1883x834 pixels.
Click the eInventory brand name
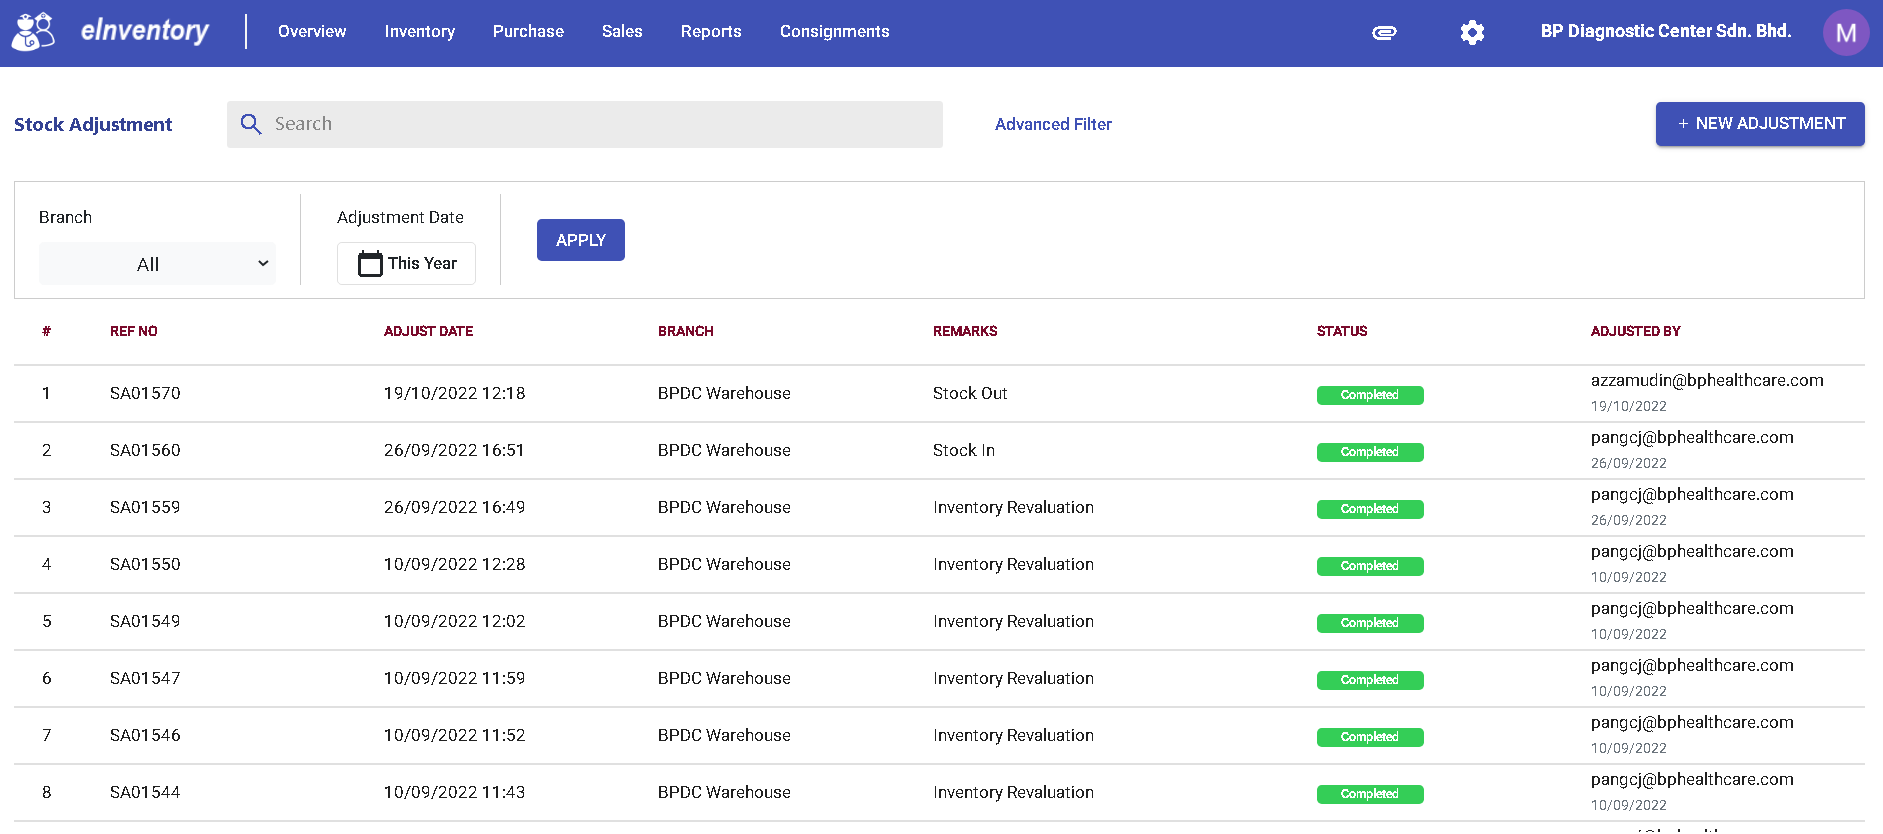(x=145, y=31)
